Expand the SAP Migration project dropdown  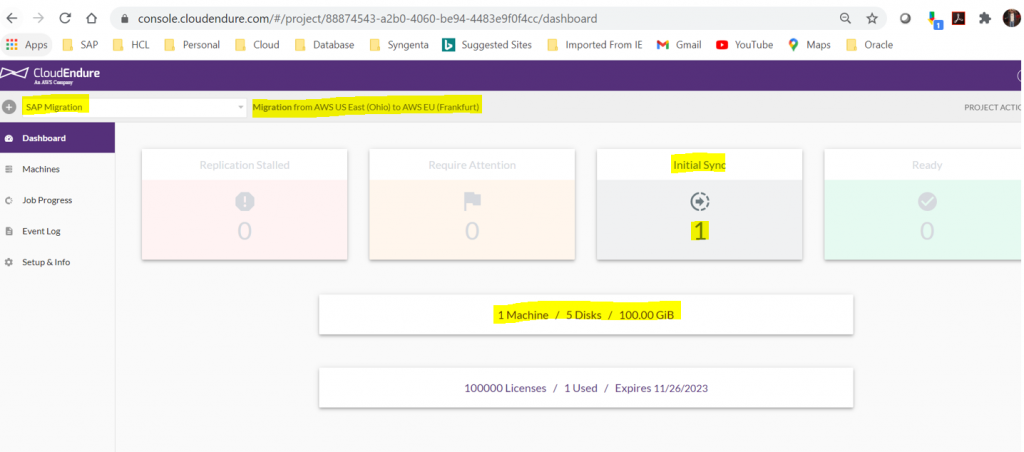tap(133, 108)
